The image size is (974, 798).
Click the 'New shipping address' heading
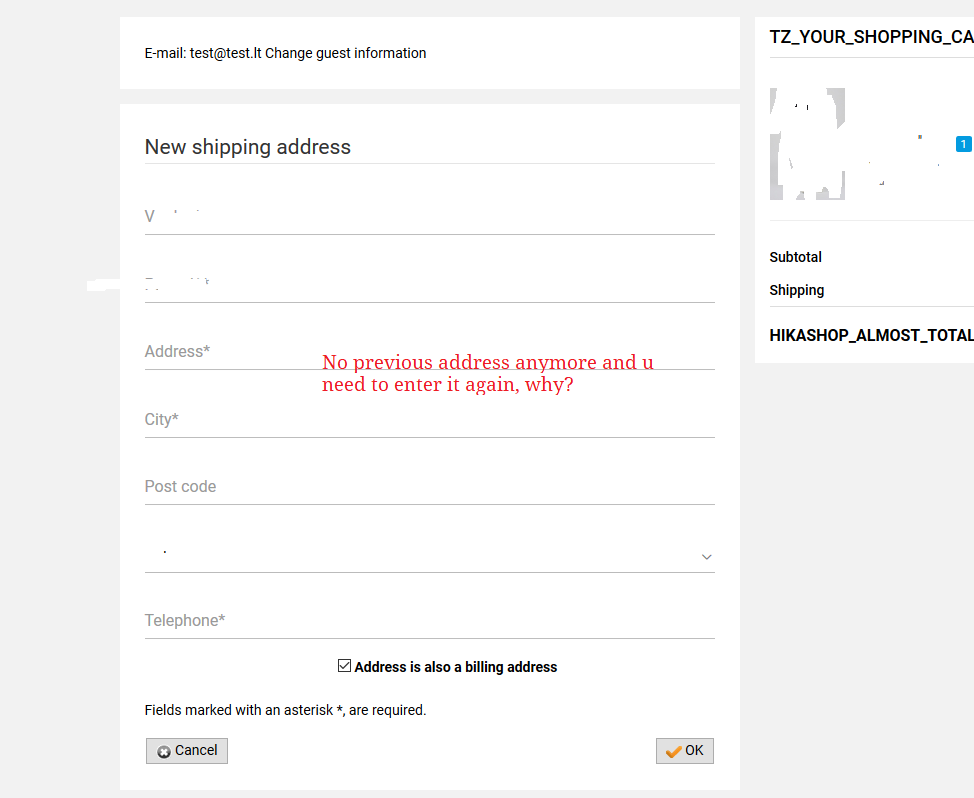[x=248, y=147]
